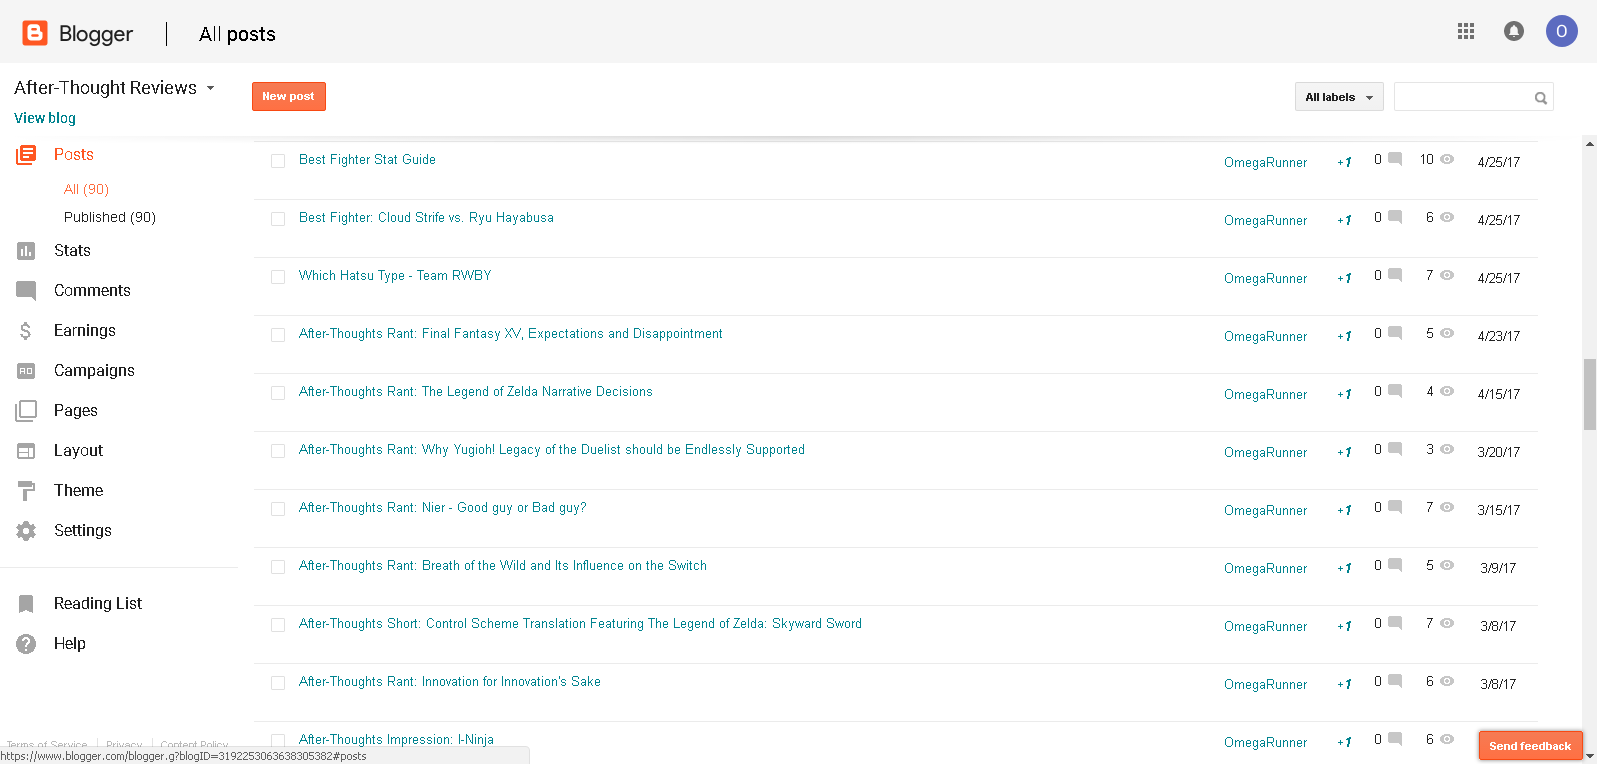This screenshot has height=764, width=1597.
Task: Click the View blog link
Action: pos(45,118)
